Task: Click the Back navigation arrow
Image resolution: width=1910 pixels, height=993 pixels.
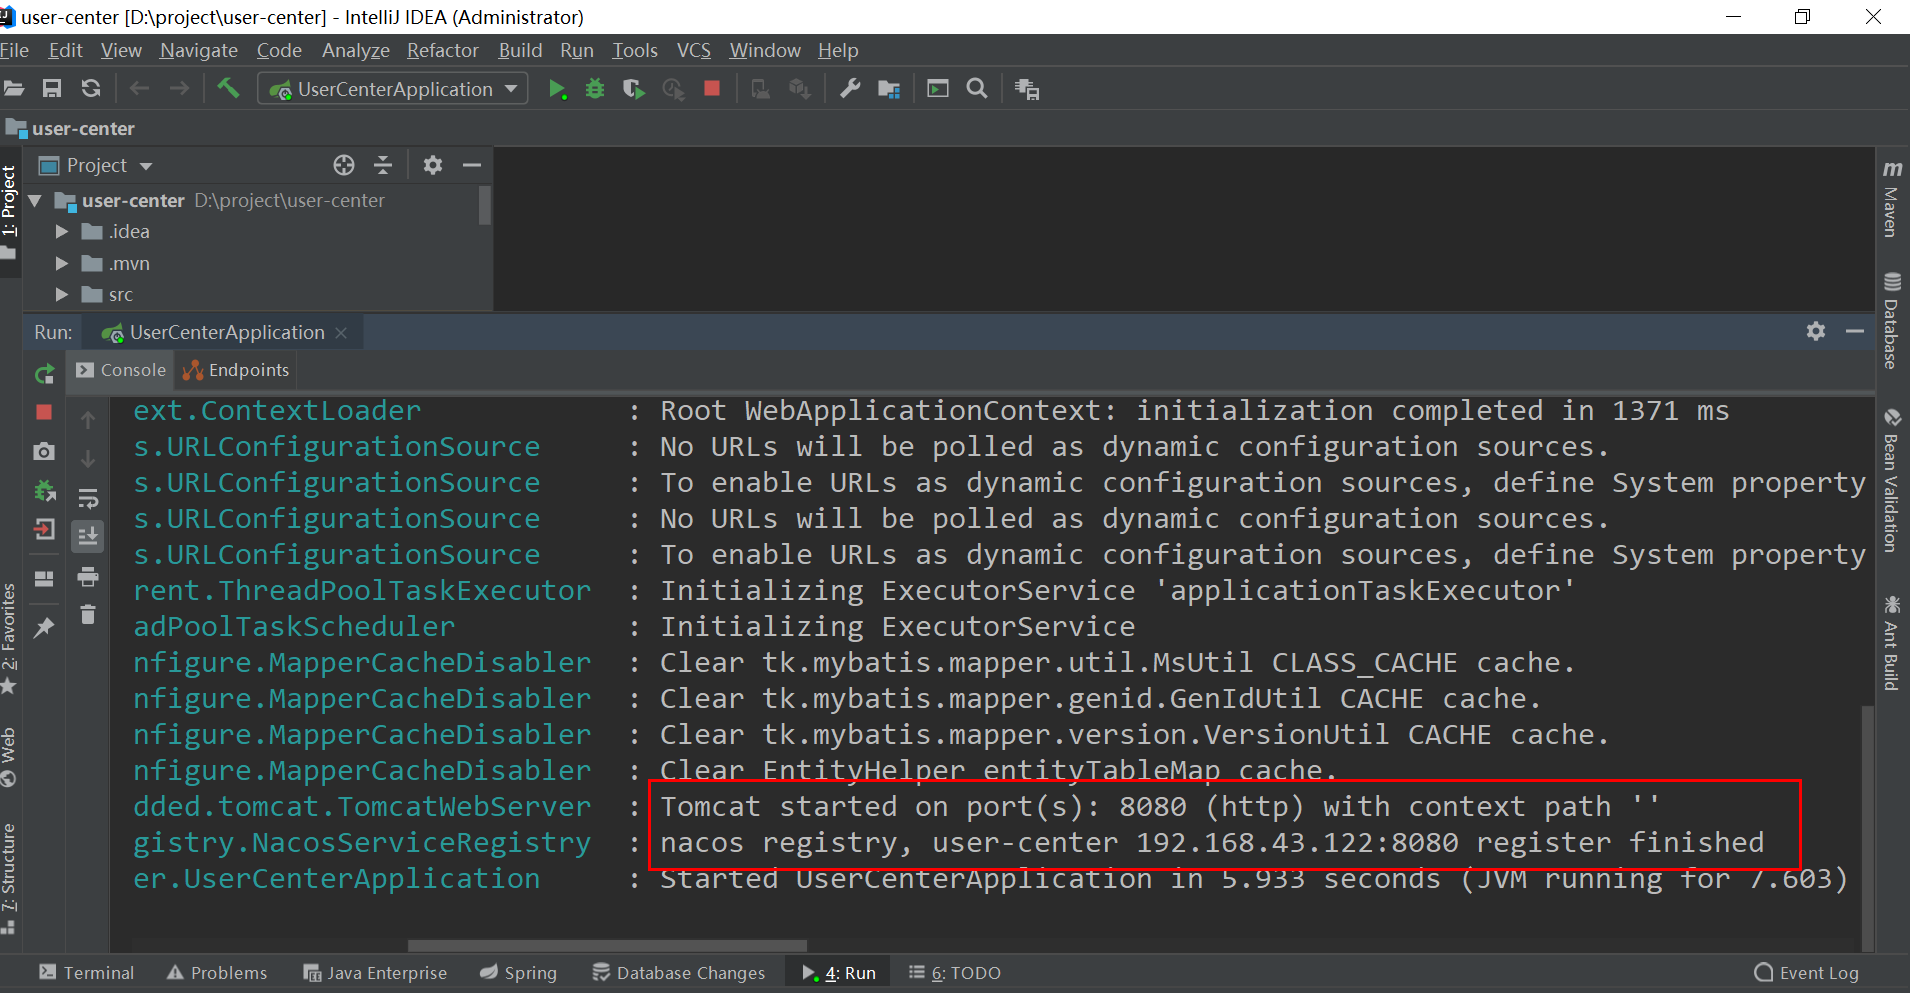Action: 139,89
